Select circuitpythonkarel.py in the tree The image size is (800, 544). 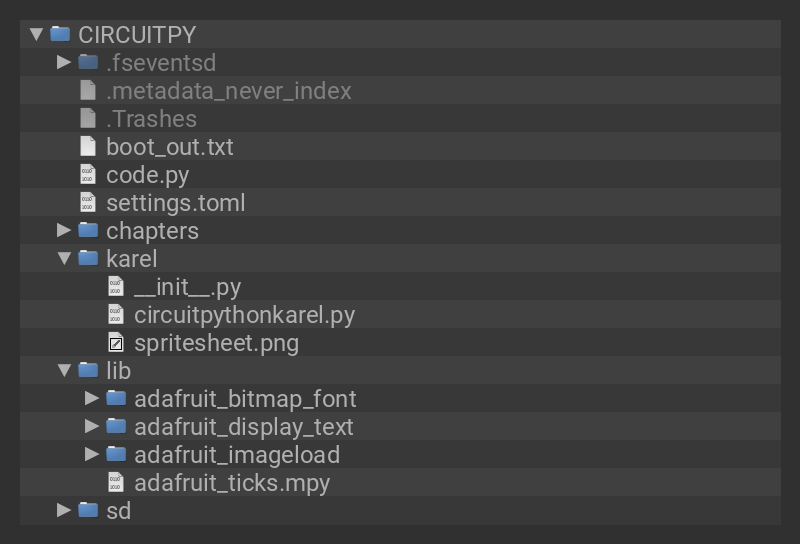pos(244,315)
